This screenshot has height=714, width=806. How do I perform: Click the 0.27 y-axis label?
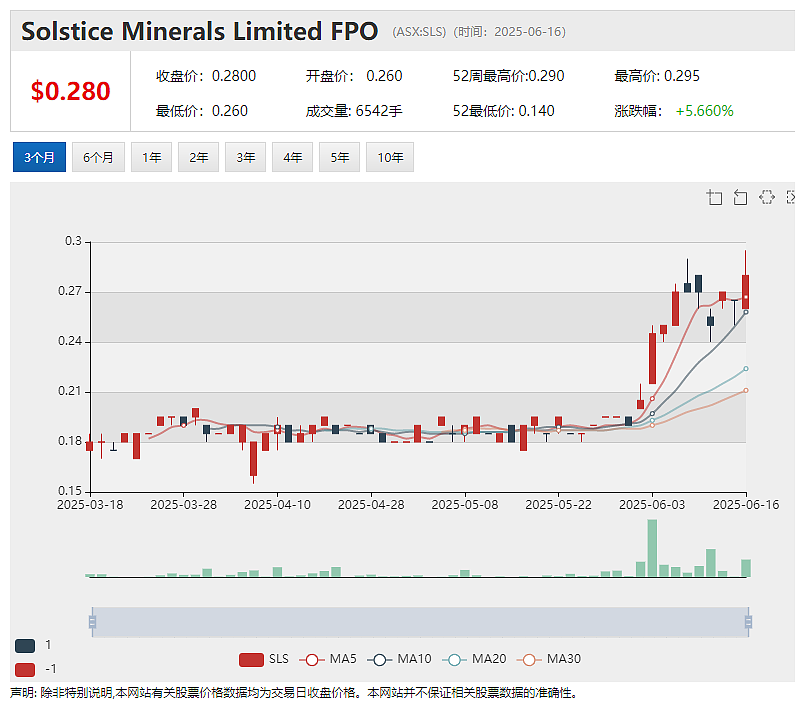tap(70, 291)
